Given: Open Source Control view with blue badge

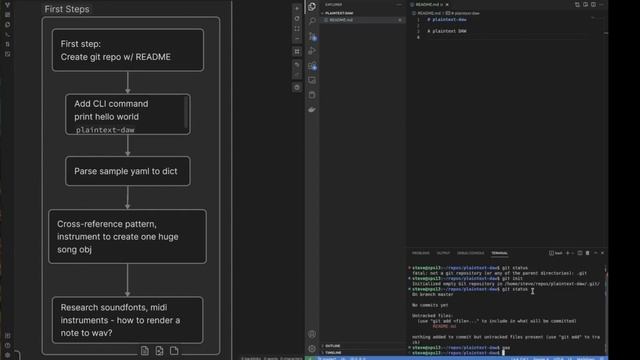Looking at the screenshot, I should (313, 36).
